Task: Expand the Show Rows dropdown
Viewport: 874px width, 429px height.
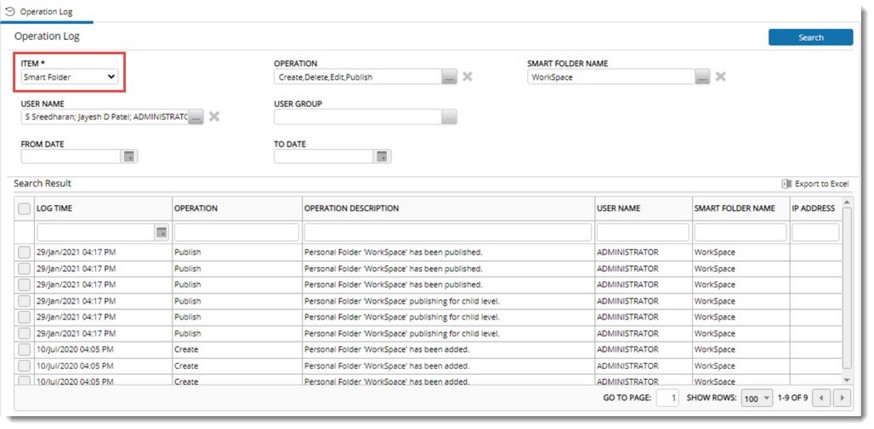Action: coord(757,398)
